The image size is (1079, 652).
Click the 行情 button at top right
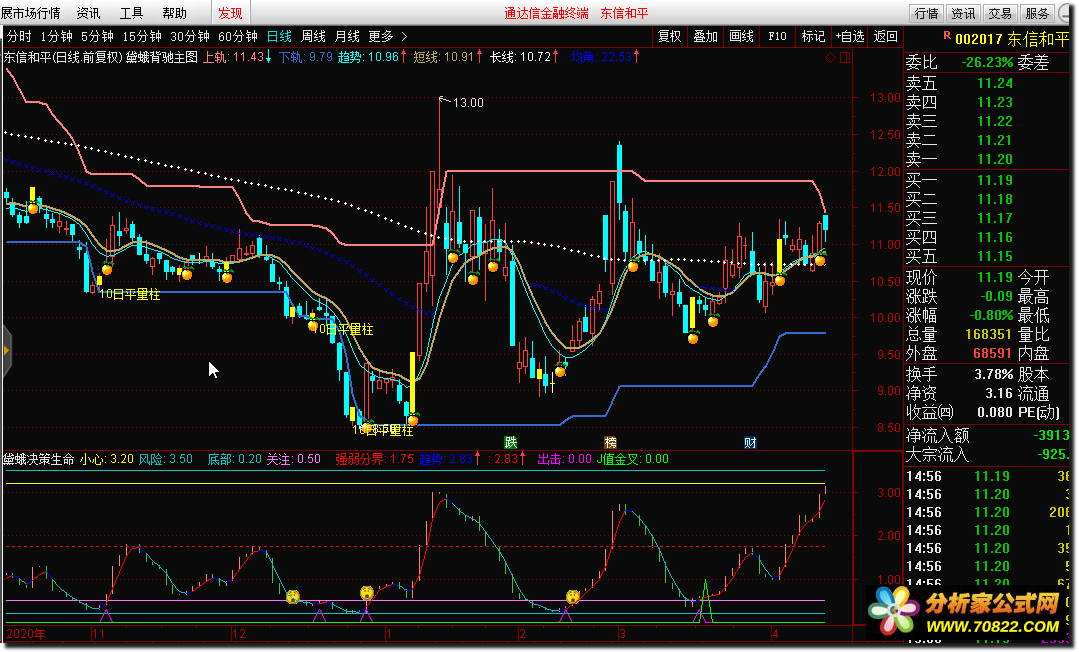point(926,13)
